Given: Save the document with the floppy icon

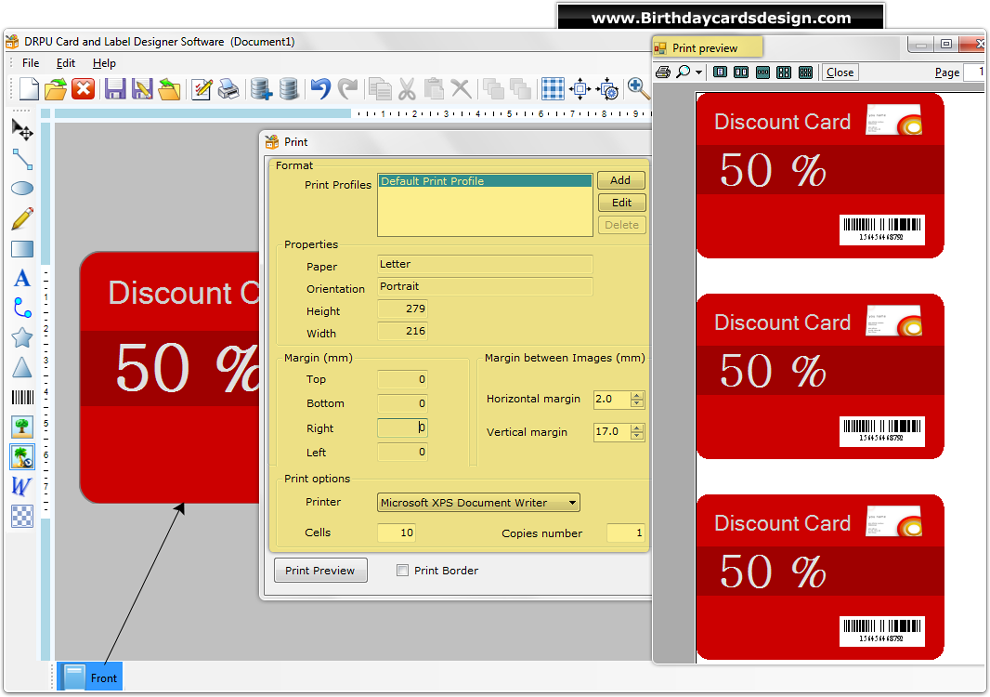Looking at the screenshot, I should tap(115, 89).
